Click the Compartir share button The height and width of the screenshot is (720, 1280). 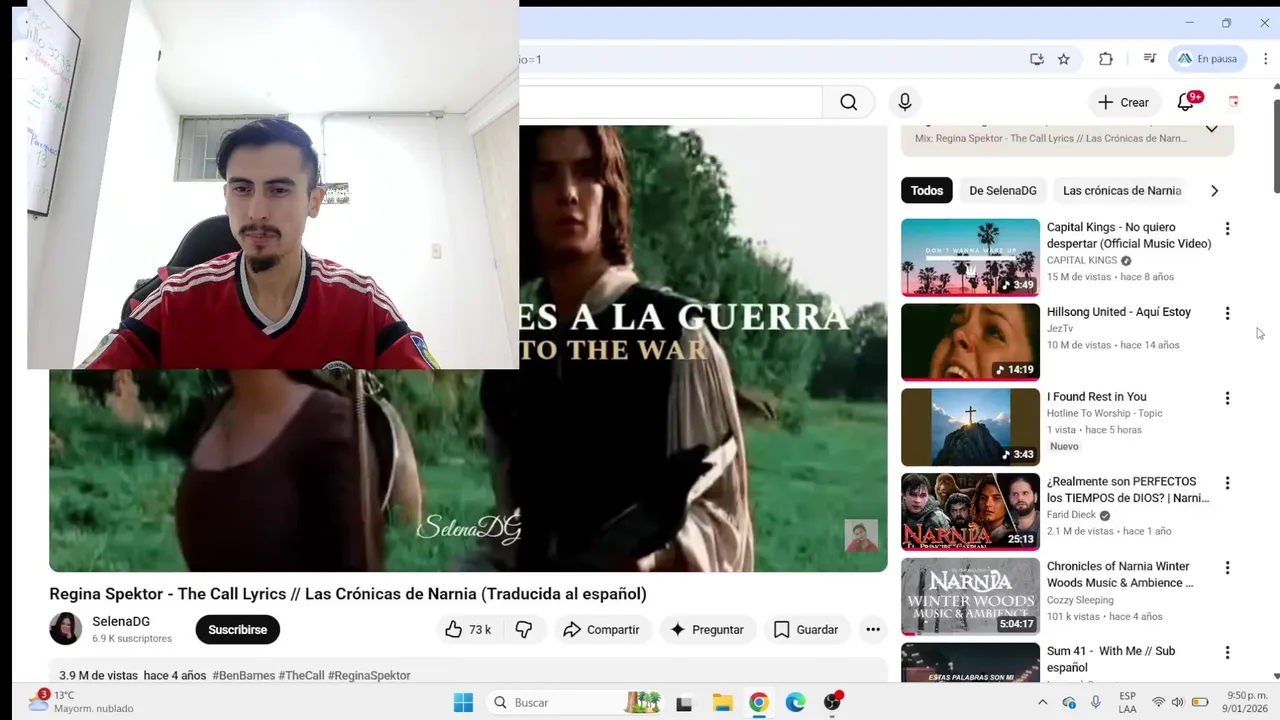point(601,629)
